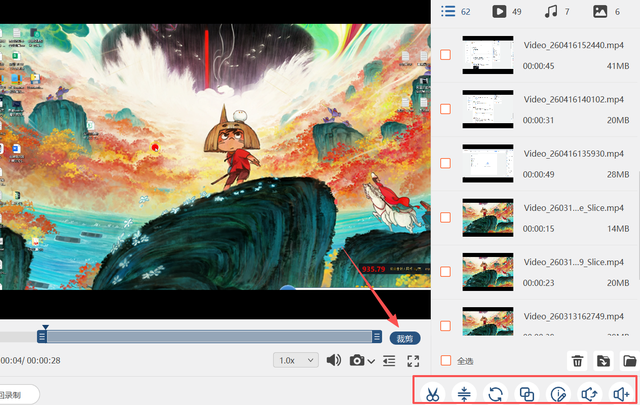The width and height of the screenshot is (640, 405).
Task: Open the format convert tool with circular arrows
Action: click(x=495, y=394)
